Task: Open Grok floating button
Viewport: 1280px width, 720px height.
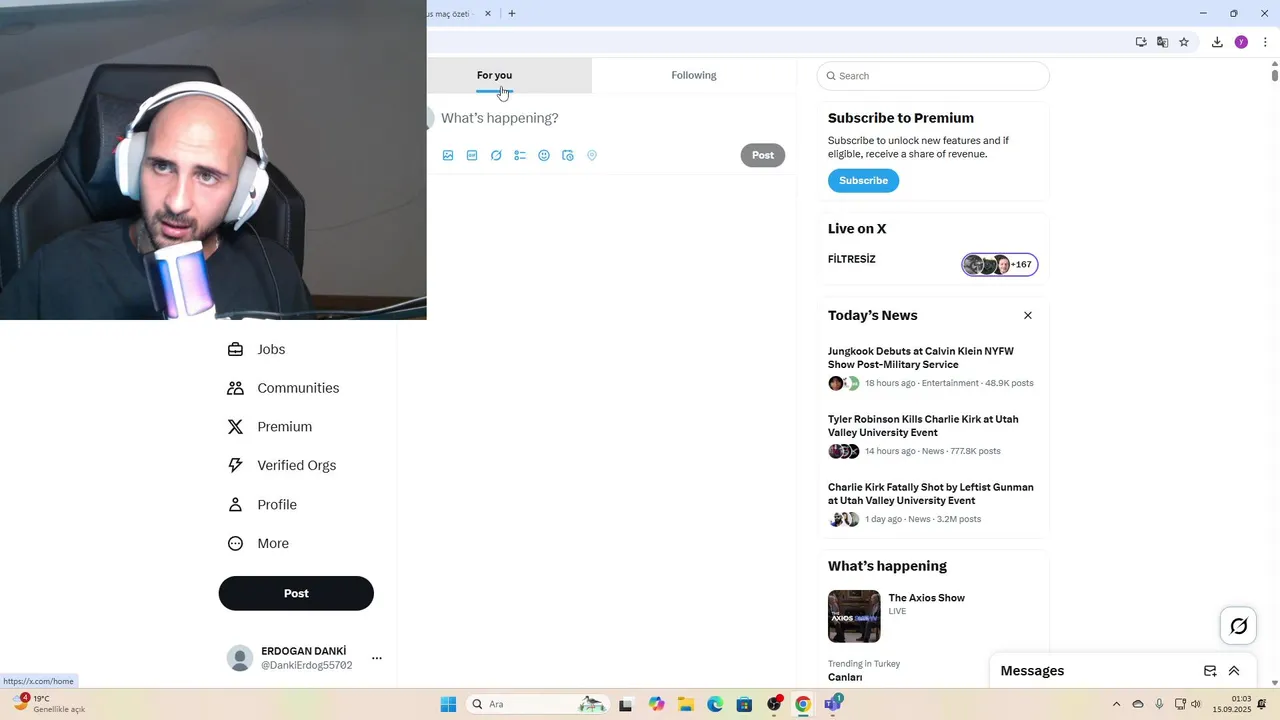Action: pos(1239,626)
